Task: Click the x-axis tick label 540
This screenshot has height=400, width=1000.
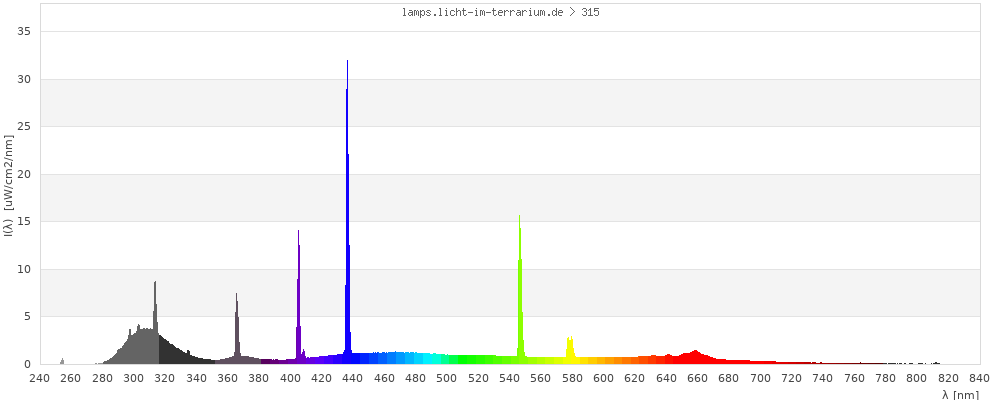Action: [x=510, y=378]
